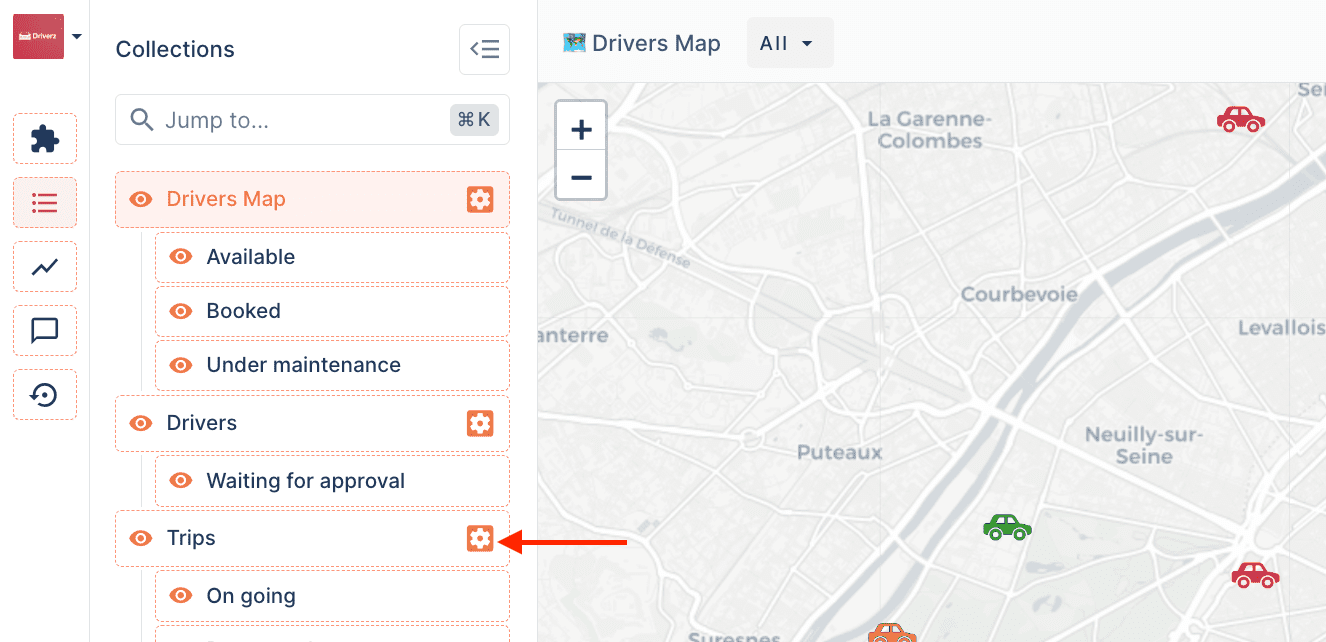This screenshot has width=1326, height=642.
Task: Hide the Under maintenance segment via eye
Action: 181,365
